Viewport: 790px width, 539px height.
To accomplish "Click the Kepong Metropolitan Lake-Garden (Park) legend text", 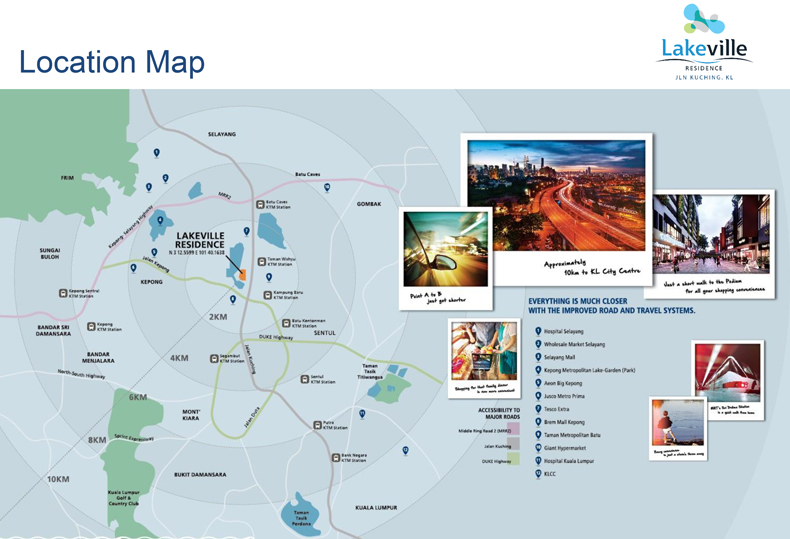I will tap(589, 370).
